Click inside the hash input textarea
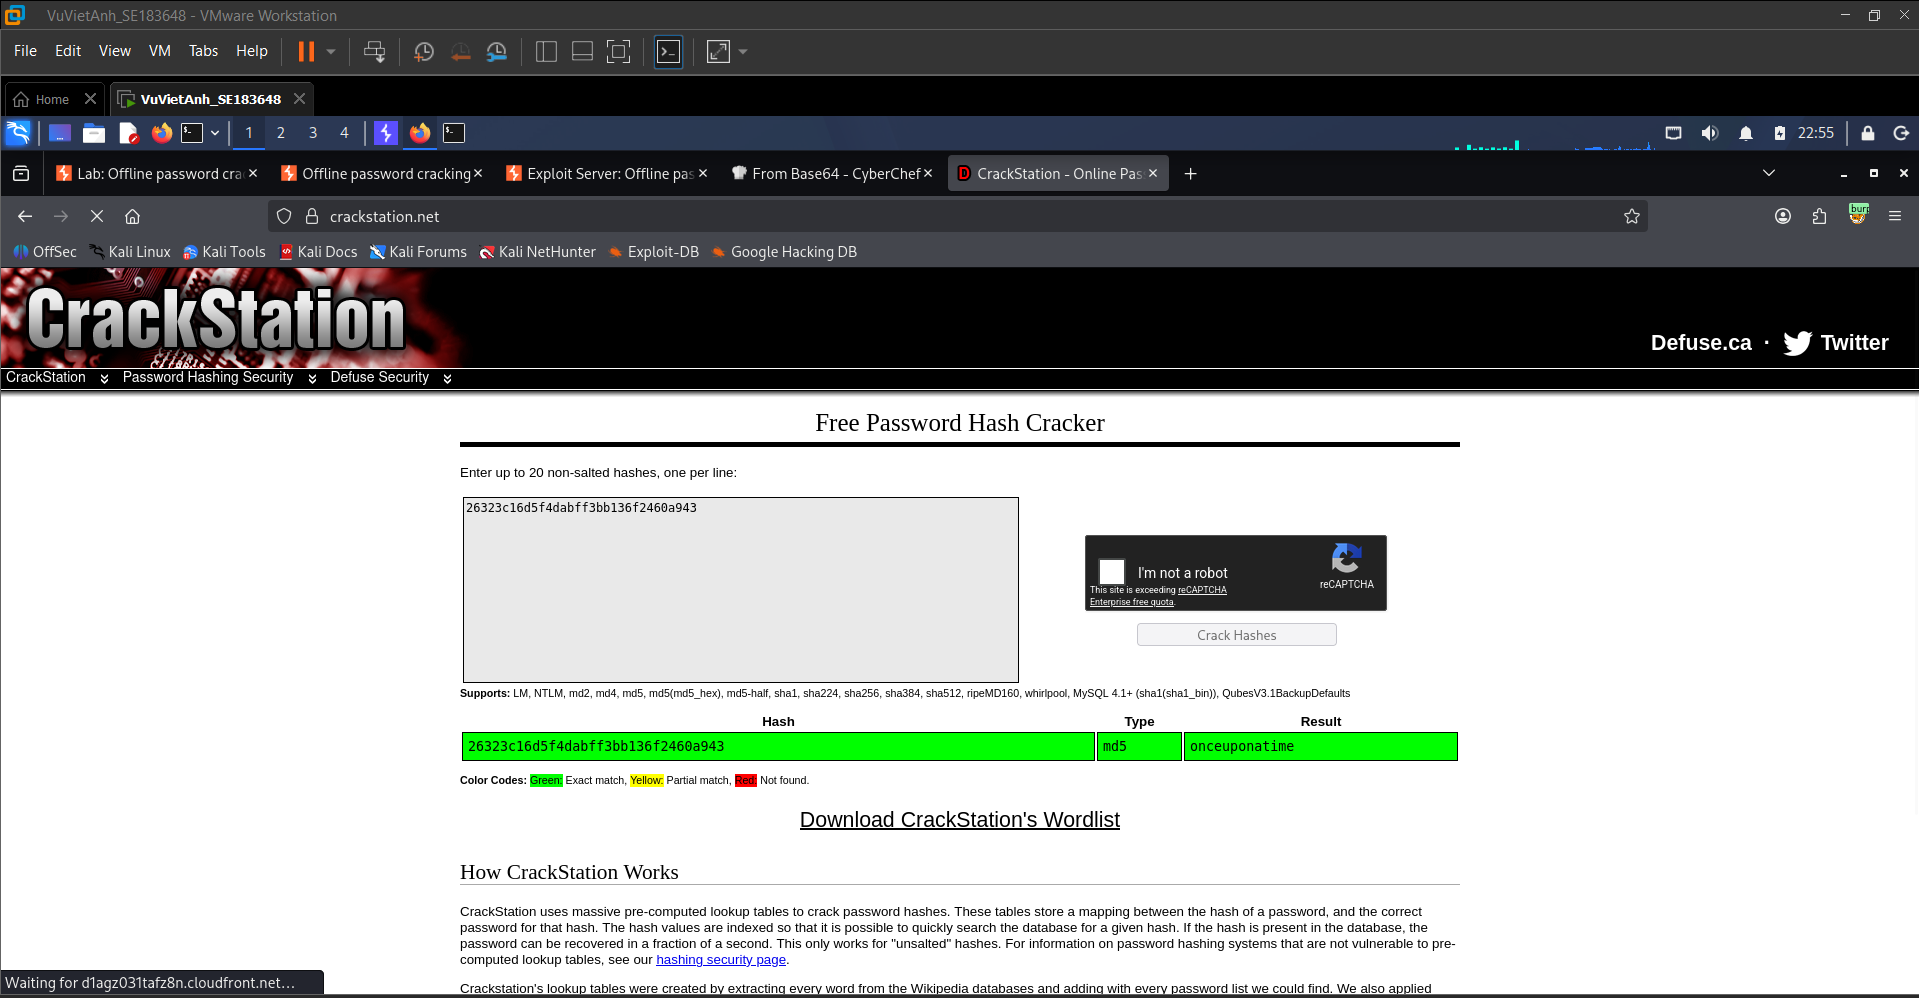The width and height of the screenshot is (1919, 998). 740,590
